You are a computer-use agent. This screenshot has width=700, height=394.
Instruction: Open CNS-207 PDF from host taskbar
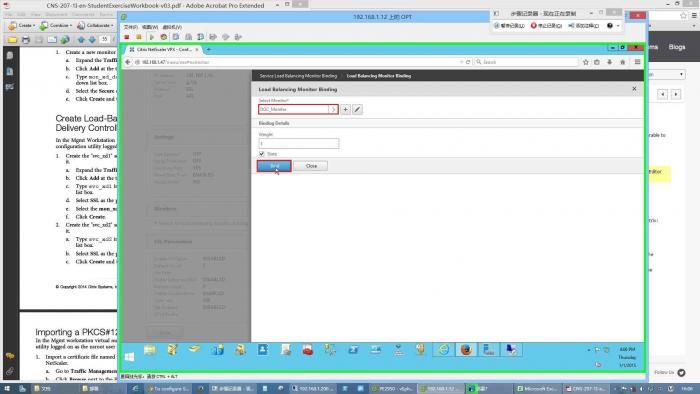[x=586, y=389]
